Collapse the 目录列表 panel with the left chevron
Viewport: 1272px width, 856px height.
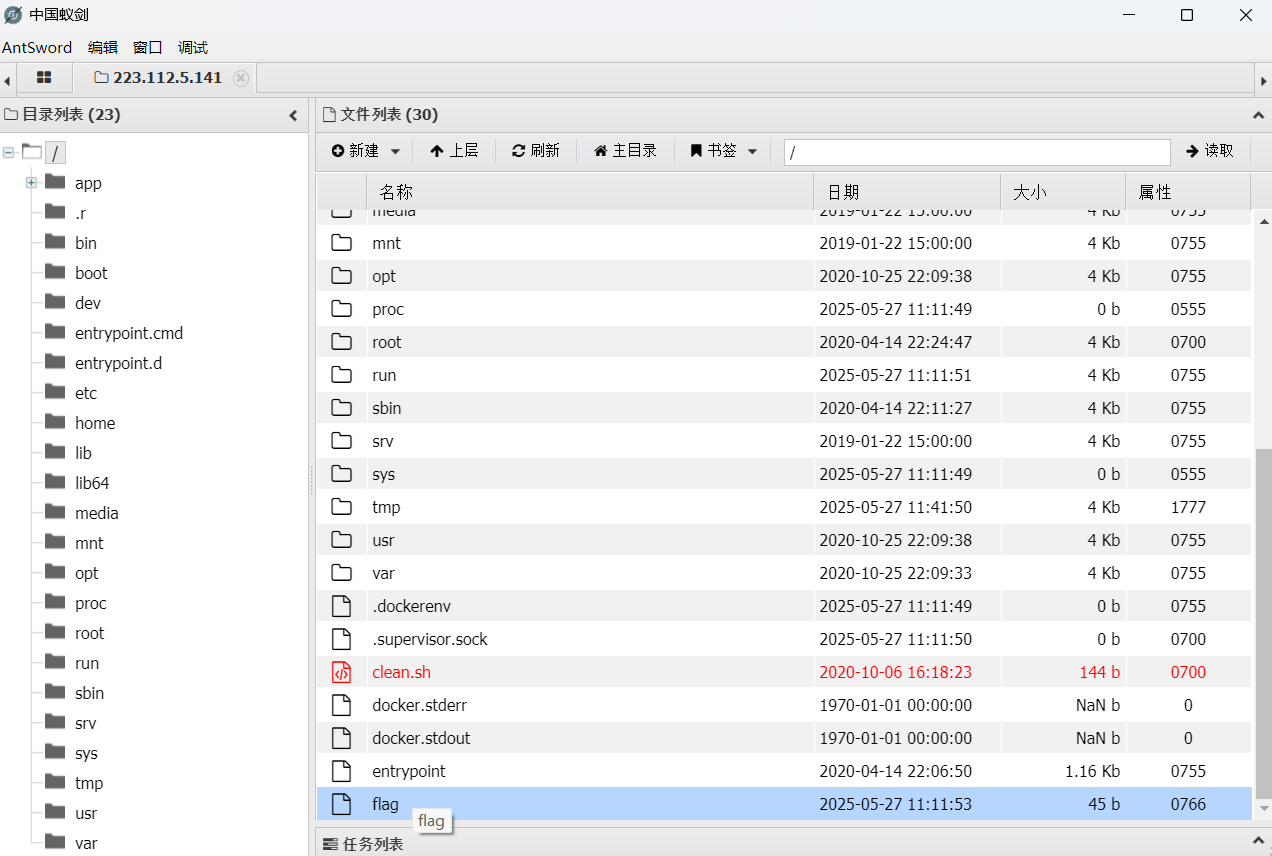tap(293, 115)
